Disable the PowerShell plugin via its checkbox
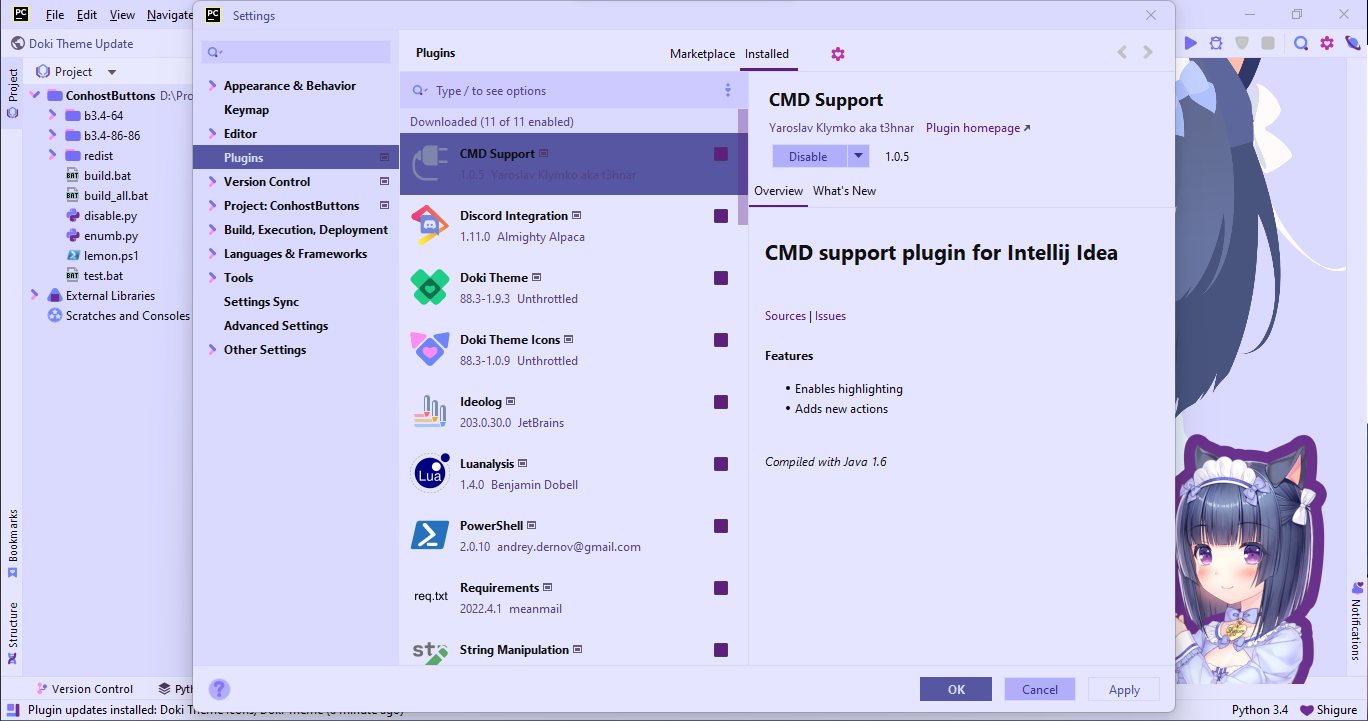This screenshot has height=721, width=1368. coord(721,525)
